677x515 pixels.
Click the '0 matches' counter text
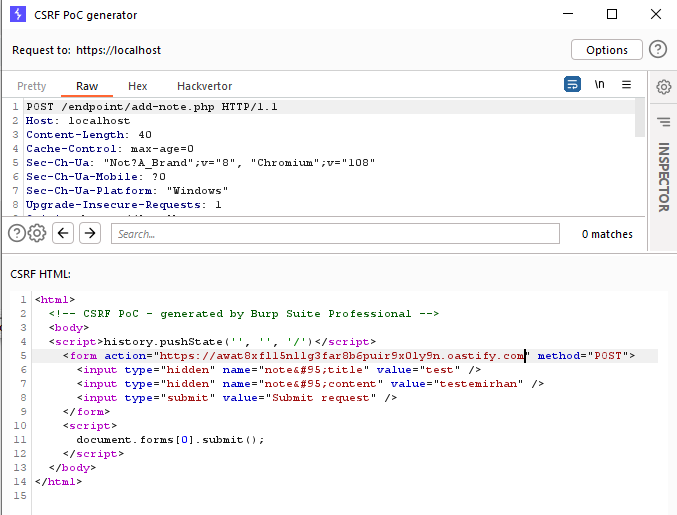coord(607,234)
